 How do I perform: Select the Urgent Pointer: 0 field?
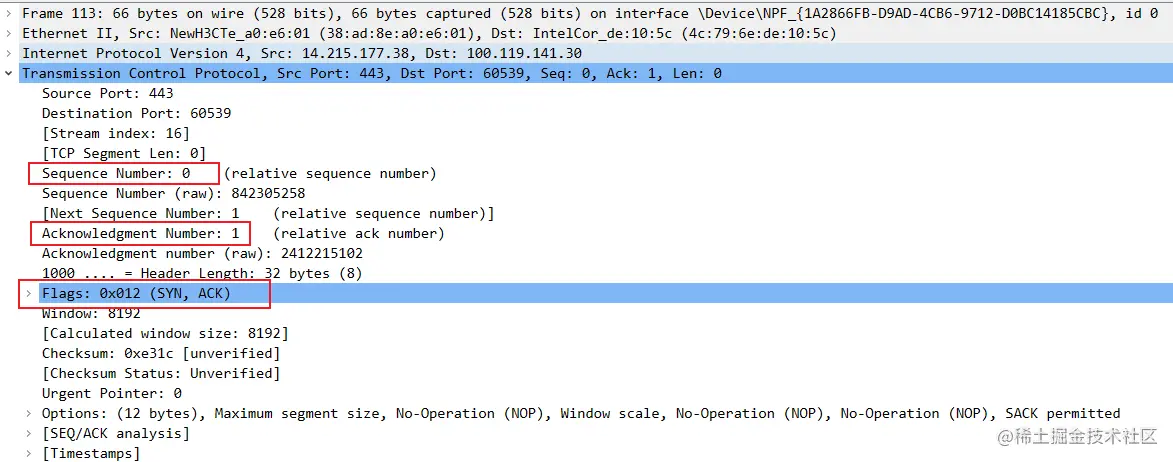point(112,393)
